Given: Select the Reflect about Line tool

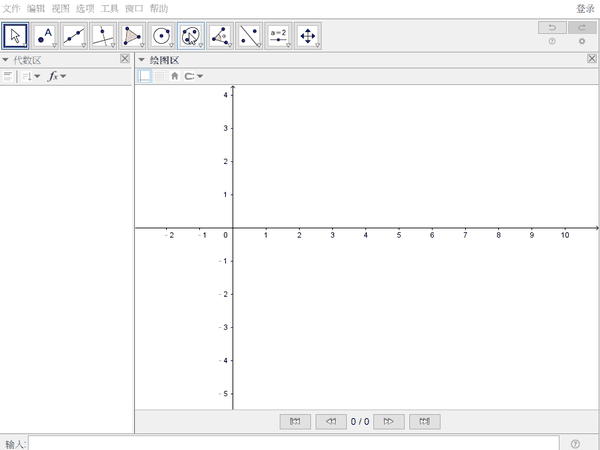Looking at the screenshot, I should pos(249,36).
